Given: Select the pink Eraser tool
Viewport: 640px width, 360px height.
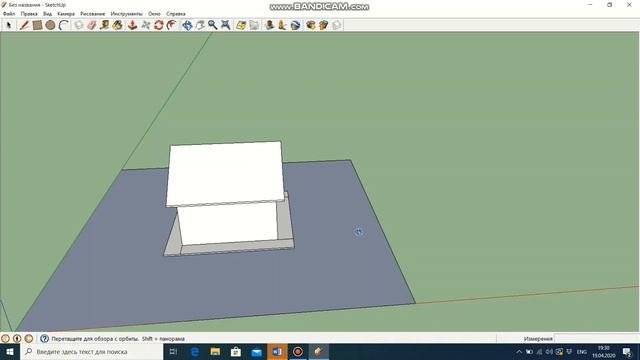Looking at the screenshot, I should [92, 25].
